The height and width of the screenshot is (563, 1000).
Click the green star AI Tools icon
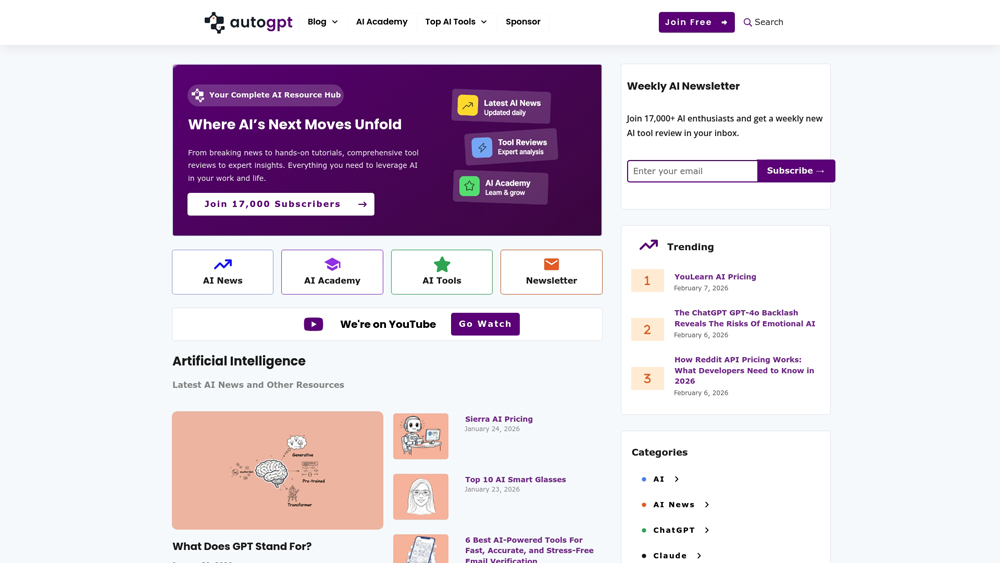tap(442, 264)
